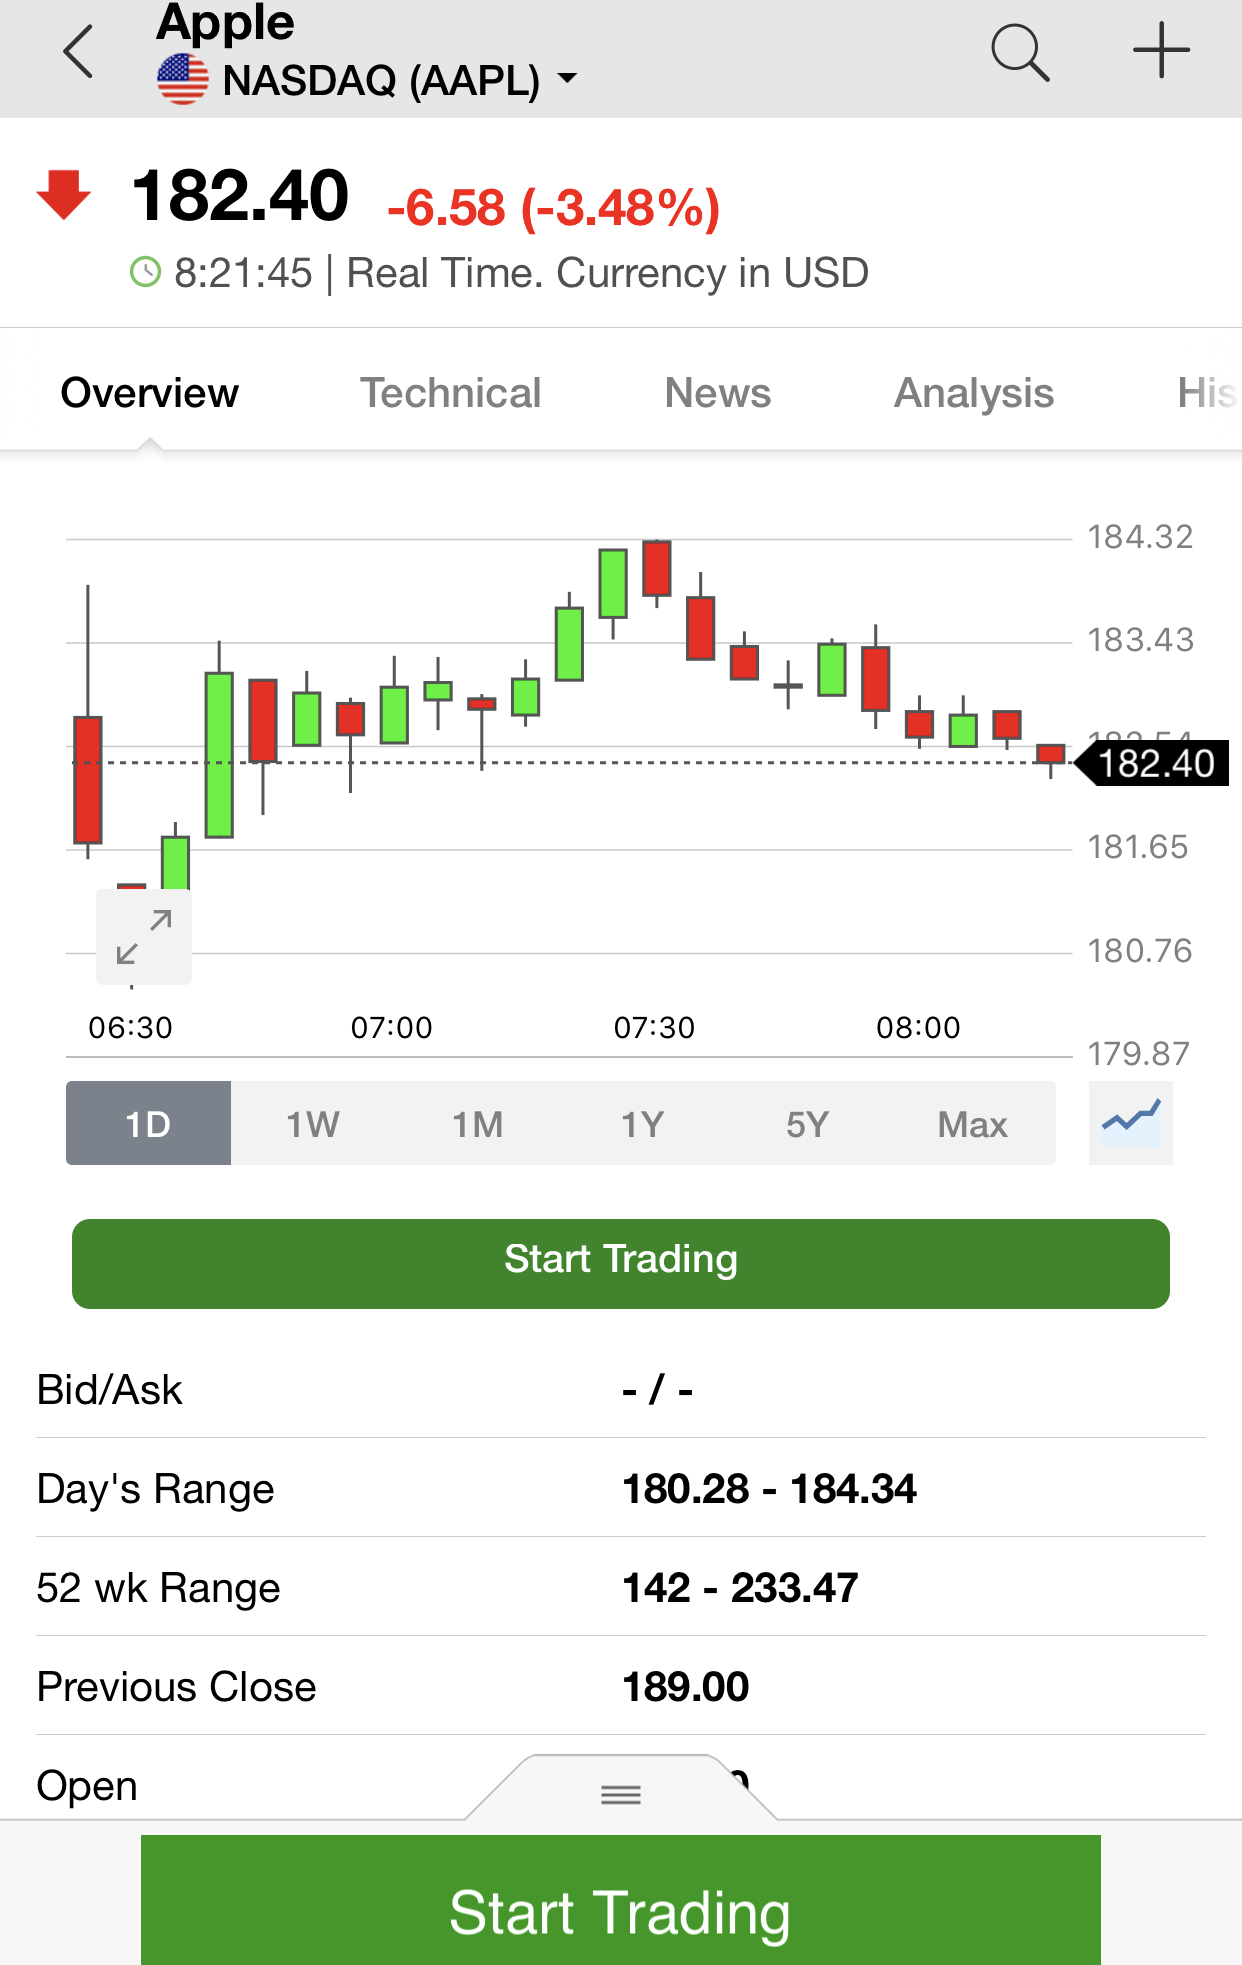Tap the 182.40 price marker on chart
The image size is (1242, 1965).
pos(1152,763)
